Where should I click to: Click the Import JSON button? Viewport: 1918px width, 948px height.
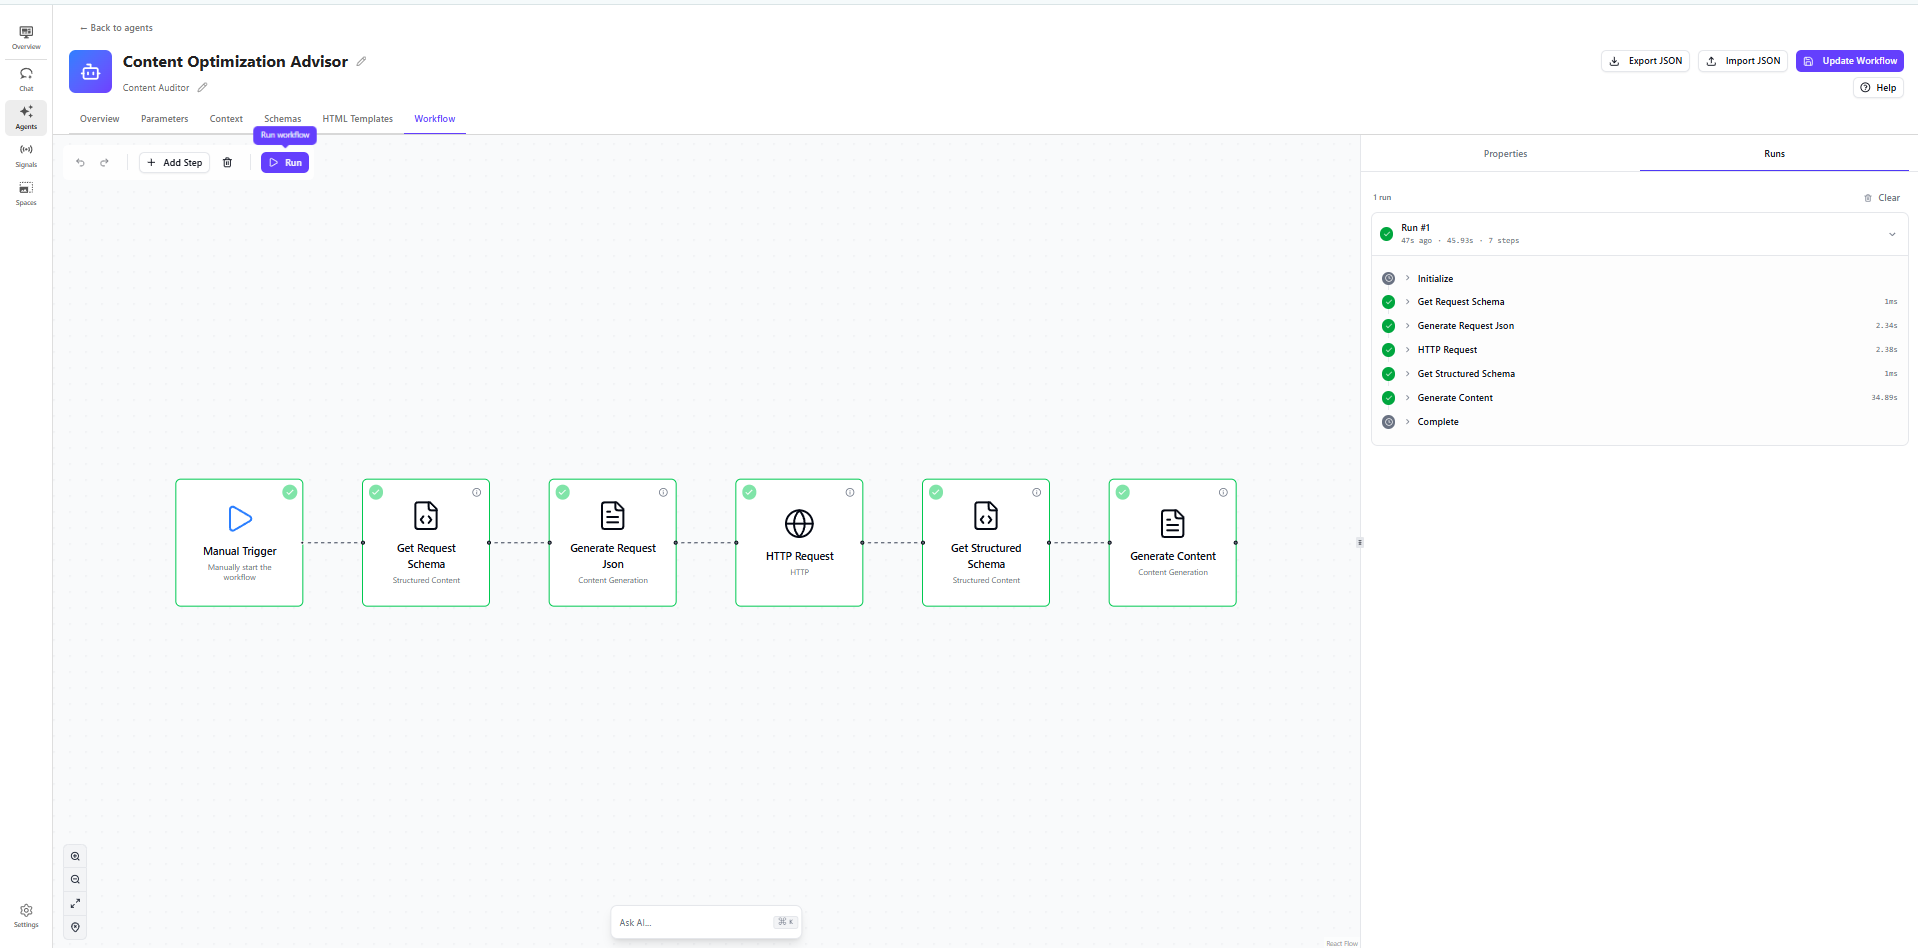point(1743,61)
